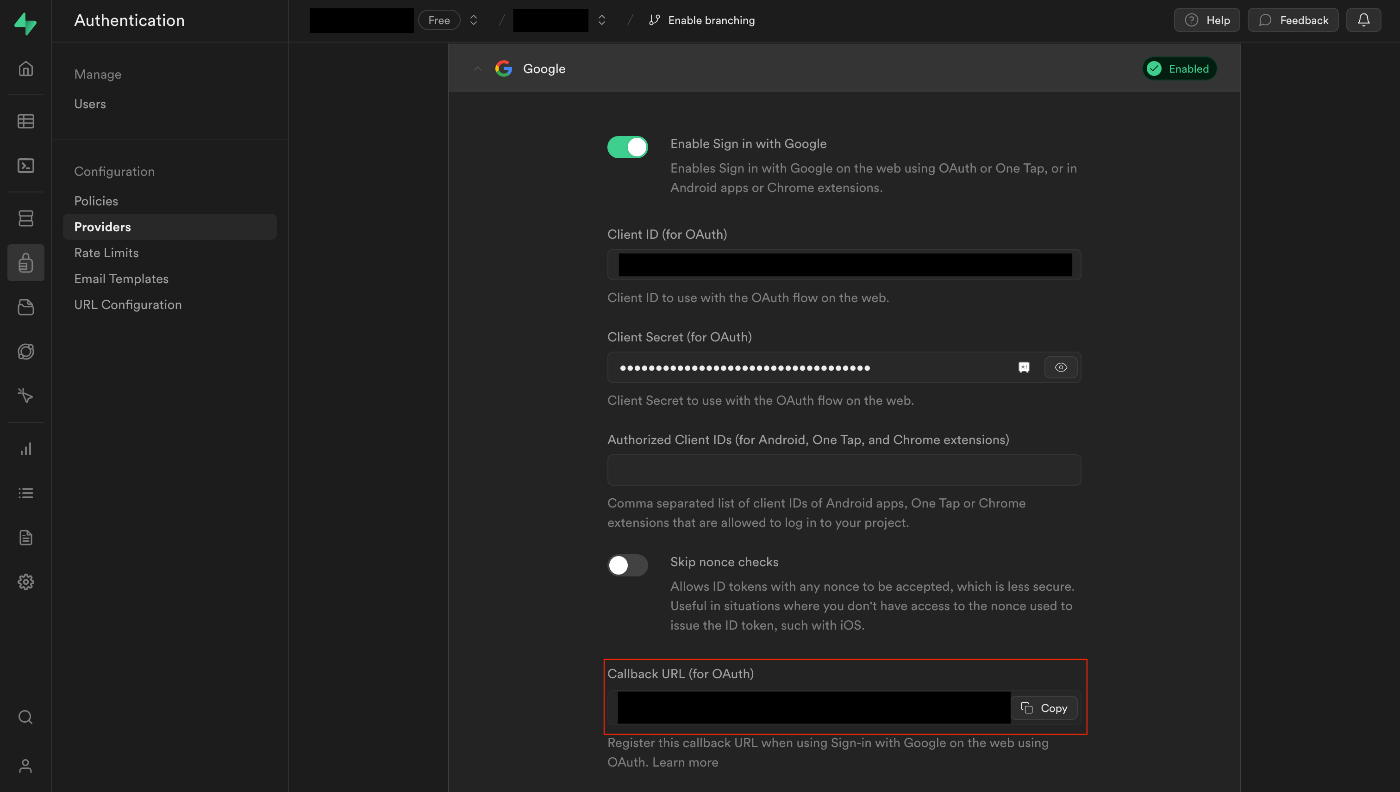Open Project Settings gear icon
This screenshot has width=1400, height=792.
[x=26, y=582]
